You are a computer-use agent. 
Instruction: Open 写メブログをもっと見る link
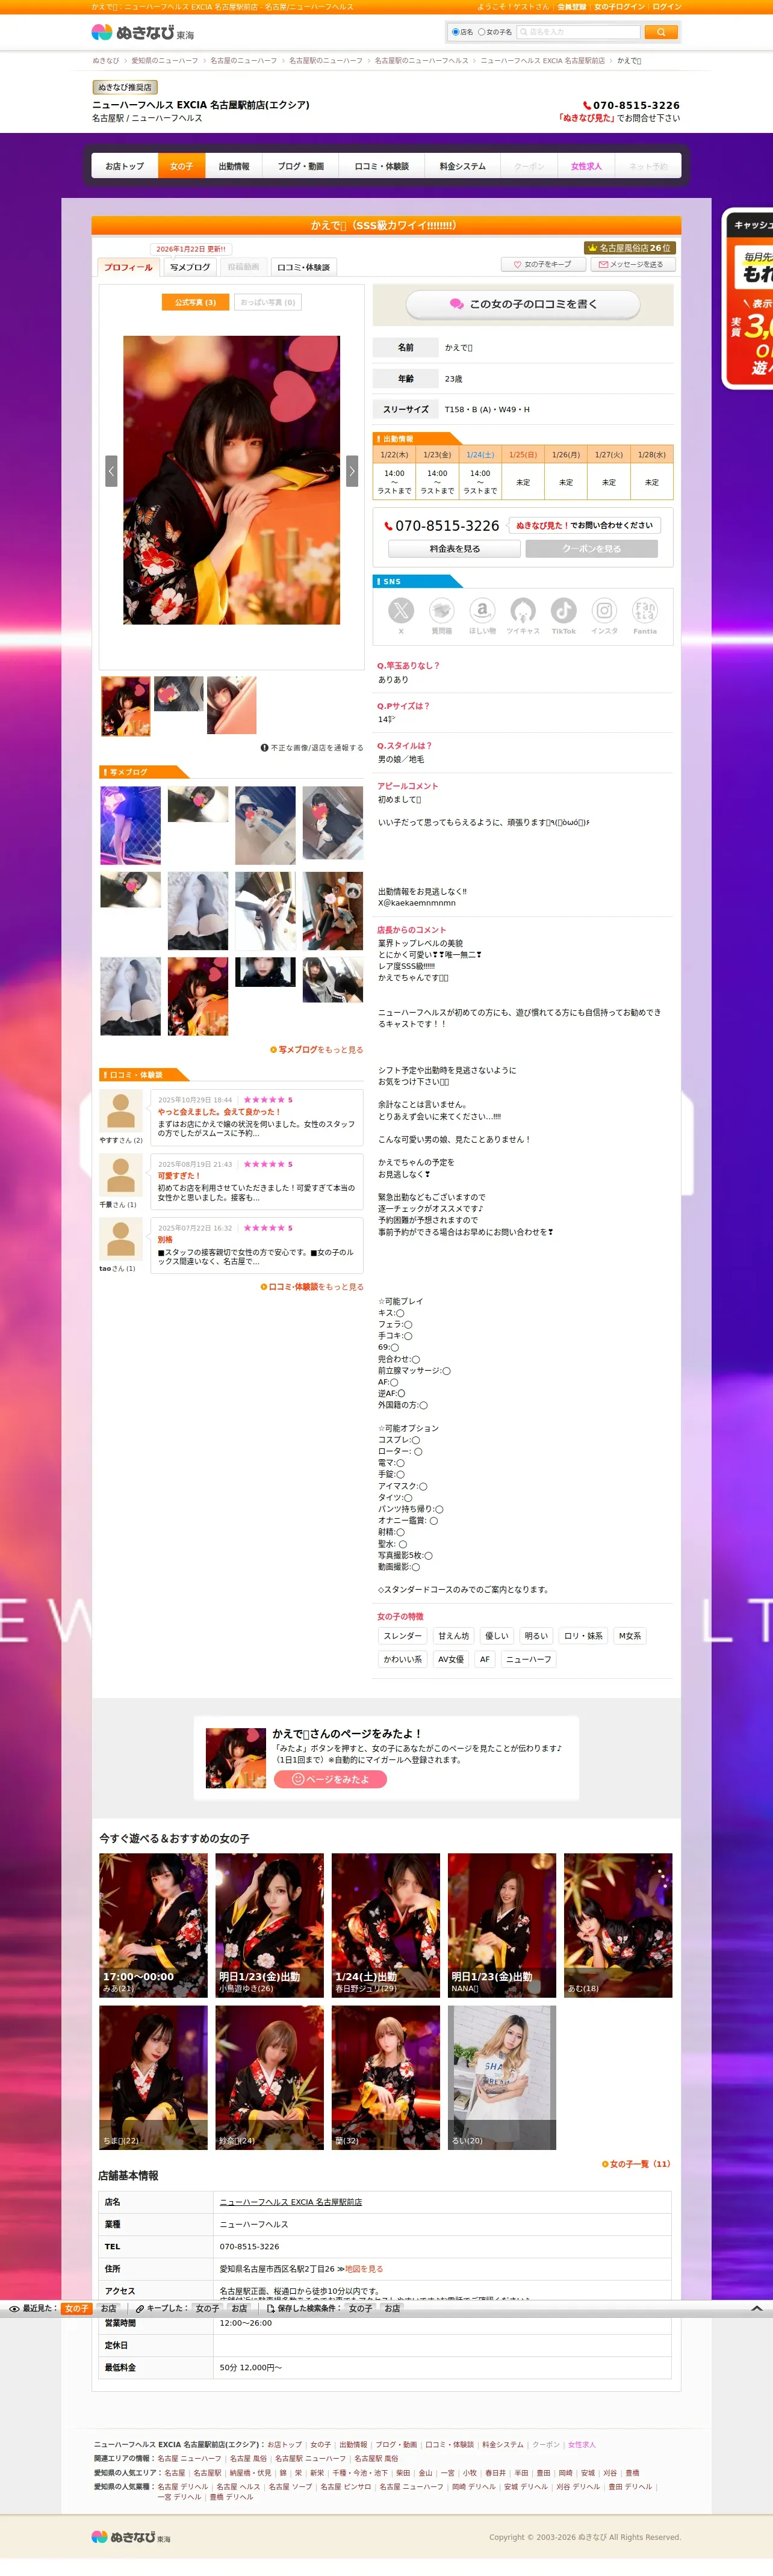coord(316,1050)
